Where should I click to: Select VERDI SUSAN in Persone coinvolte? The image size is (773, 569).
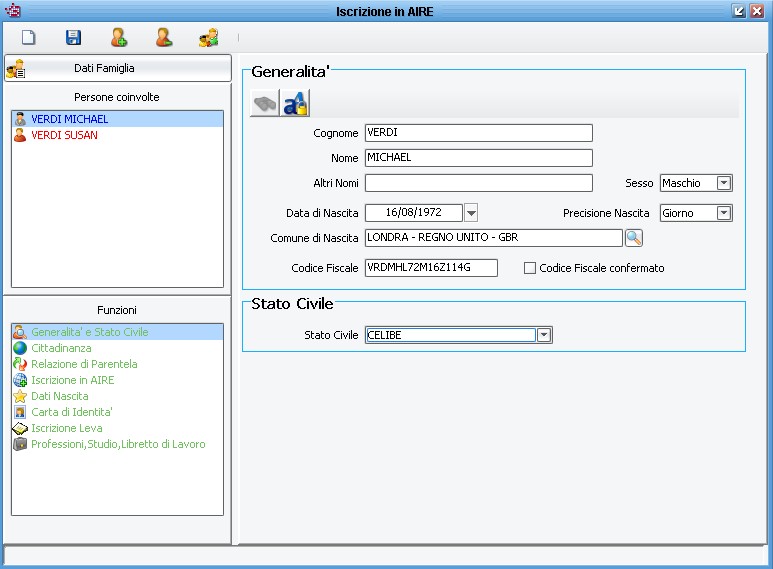click(x=64, y=135)
